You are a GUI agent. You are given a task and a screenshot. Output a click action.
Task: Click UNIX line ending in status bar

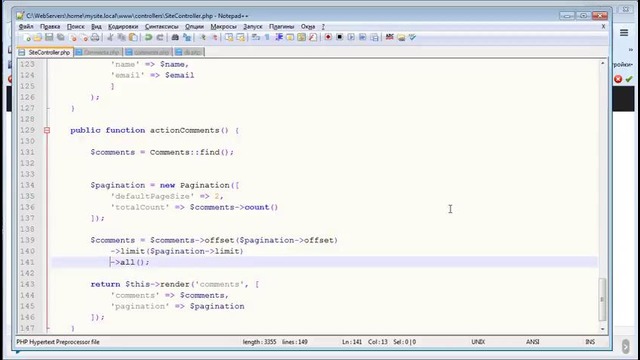point(478,342)
